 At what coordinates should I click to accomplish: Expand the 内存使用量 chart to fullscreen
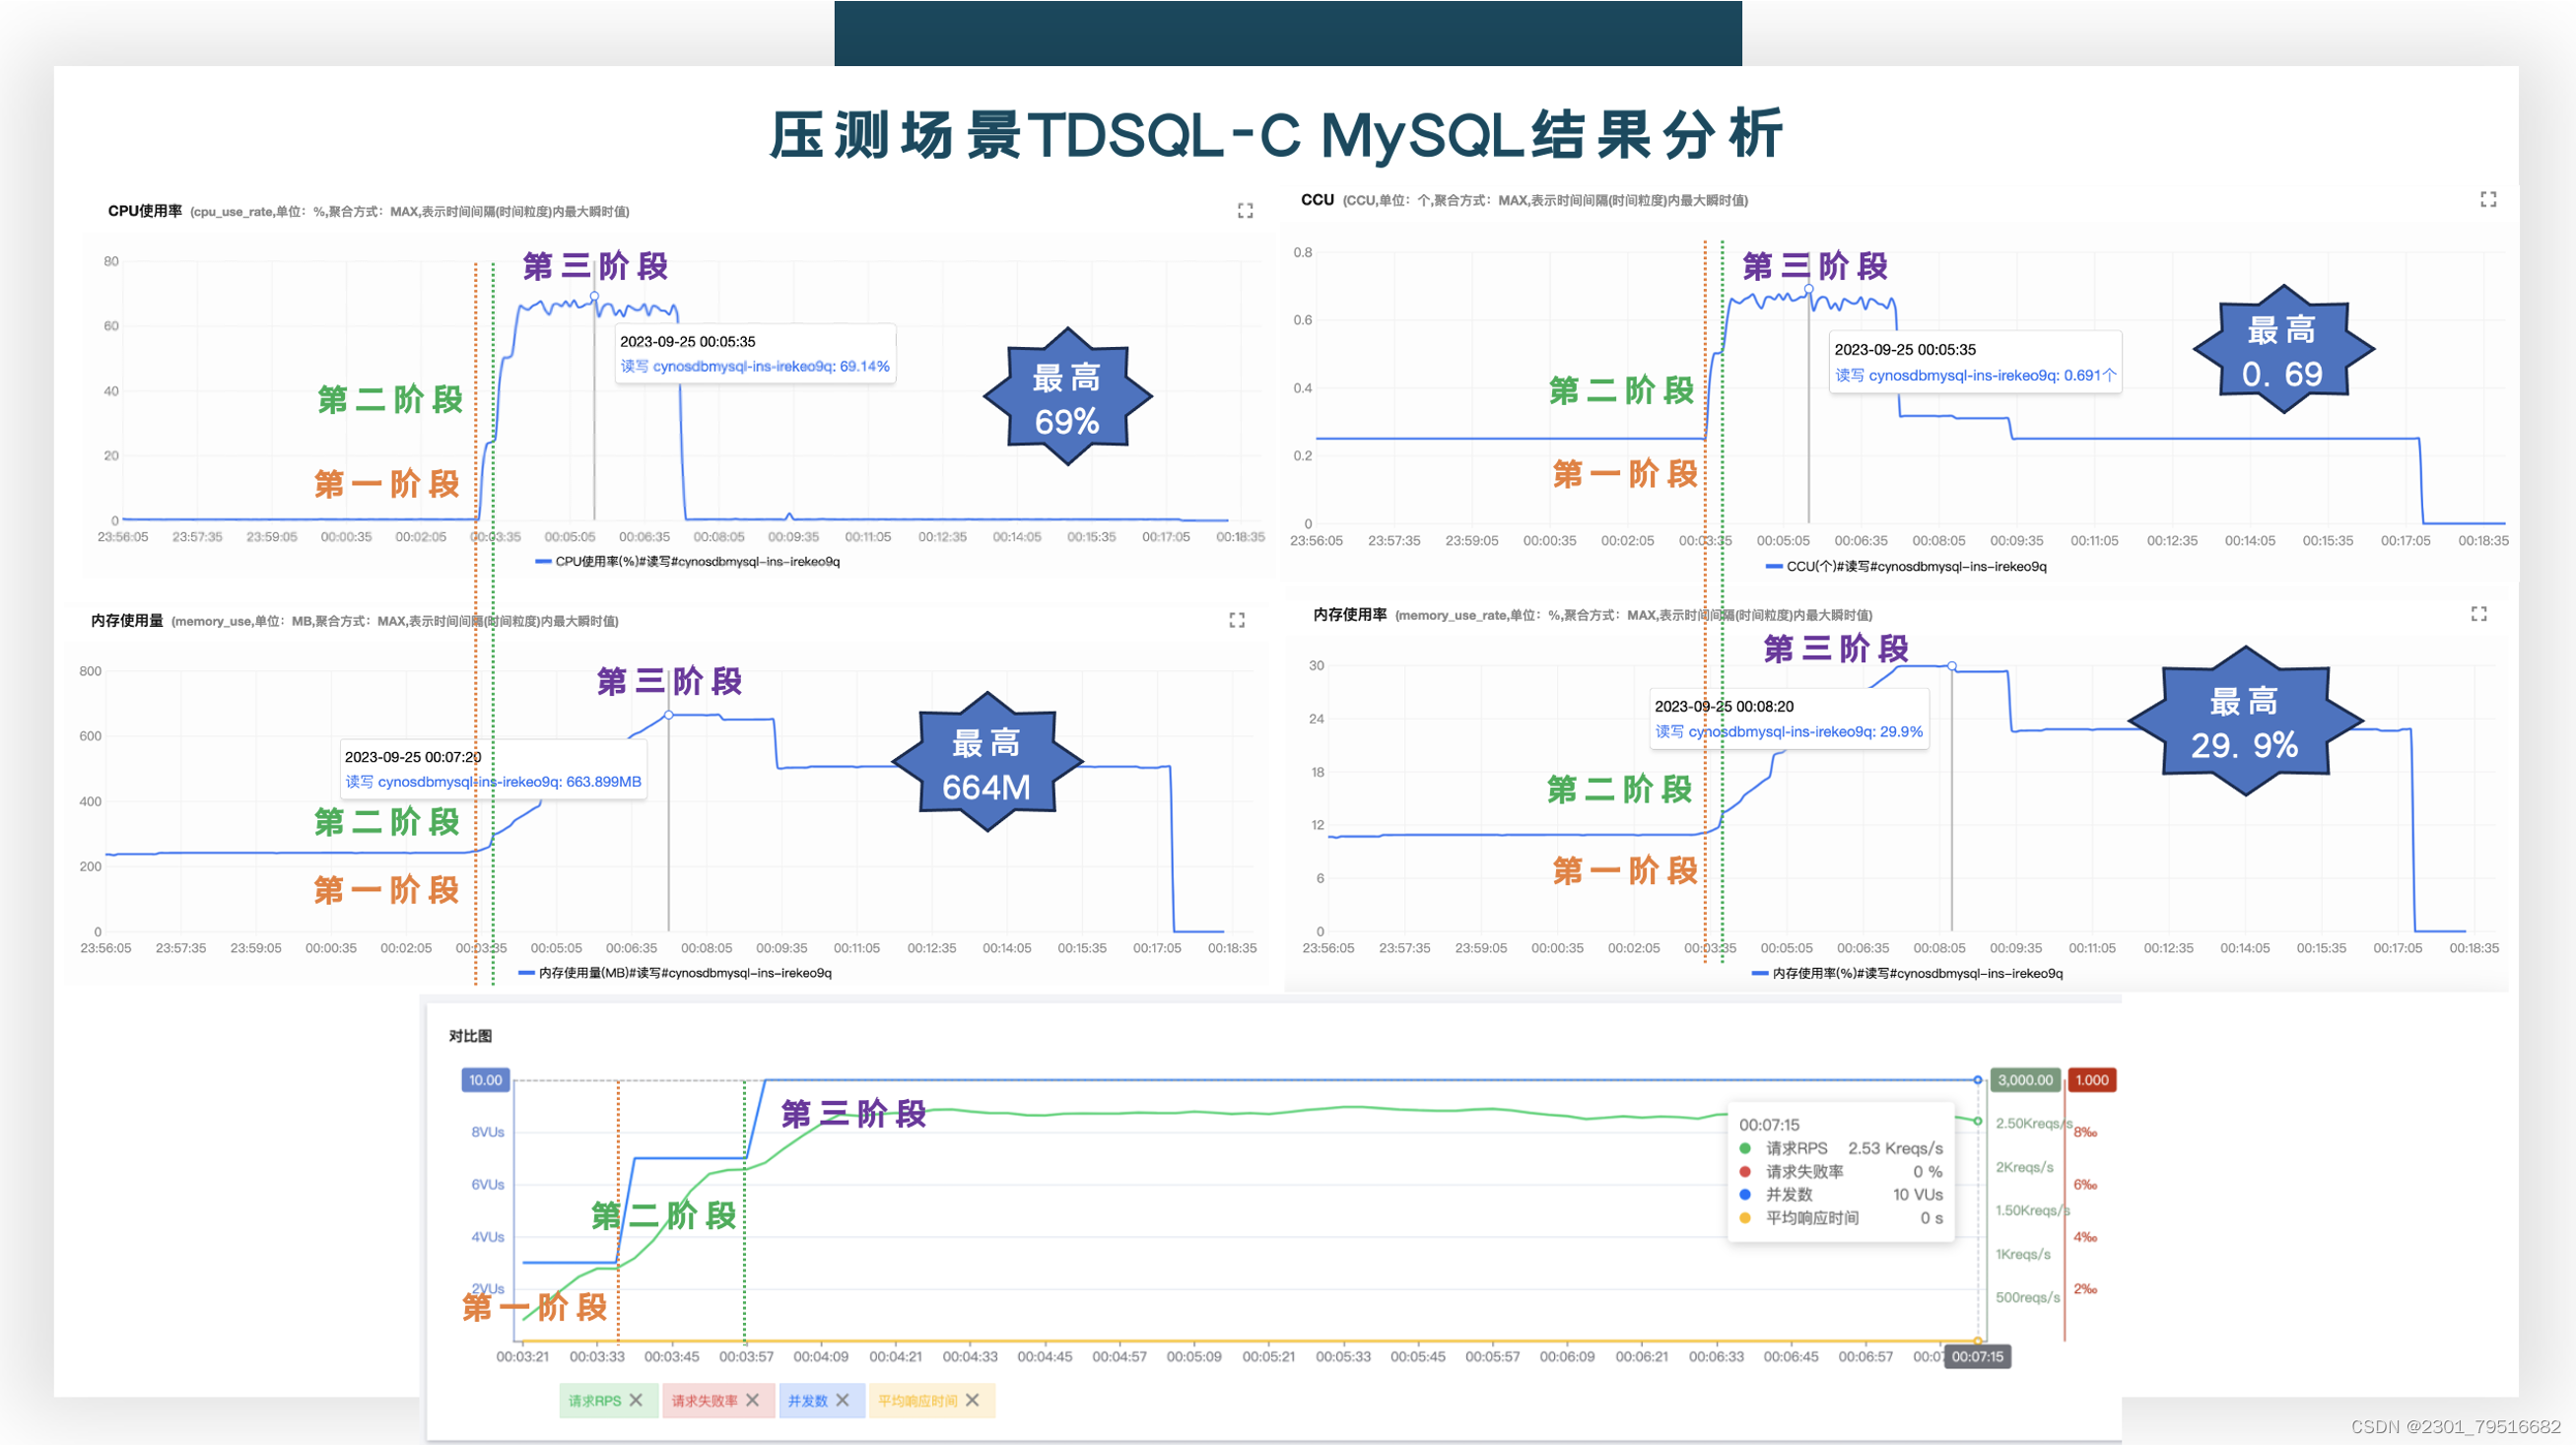[1237, 621]
